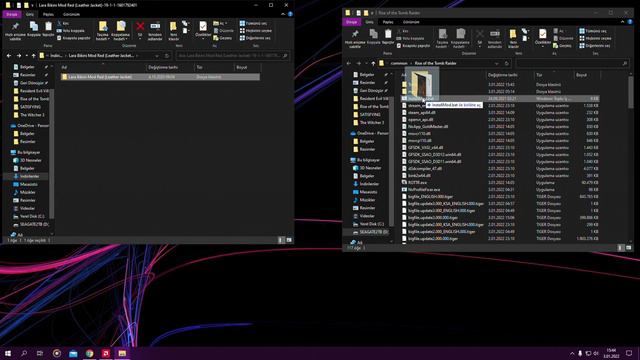The height and width of the screenshot is (360, 640).
Task: Click back arrow in left window navigation
Action: 9,56
